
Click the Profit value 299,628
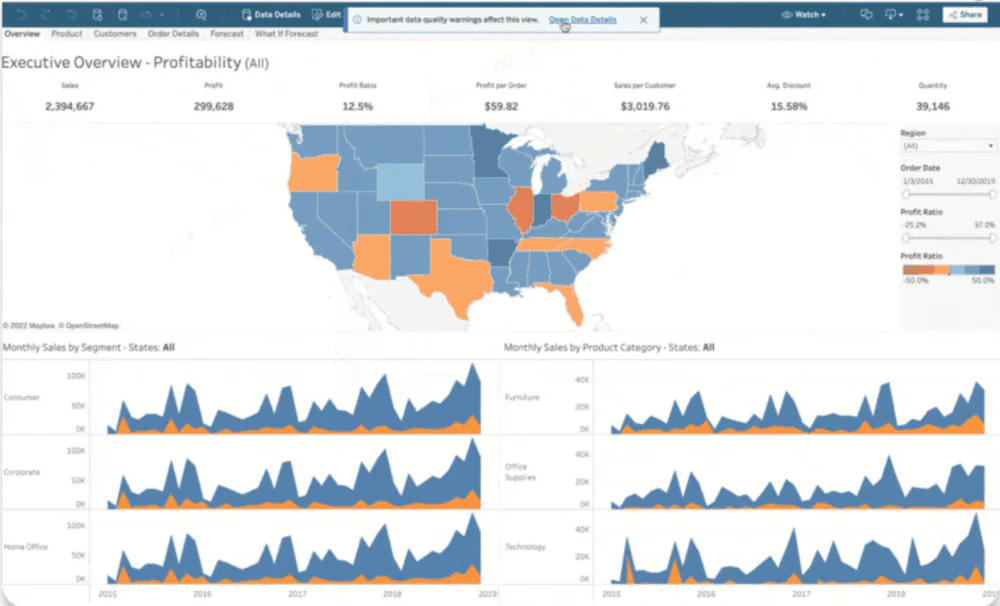(x=214, y=107)
